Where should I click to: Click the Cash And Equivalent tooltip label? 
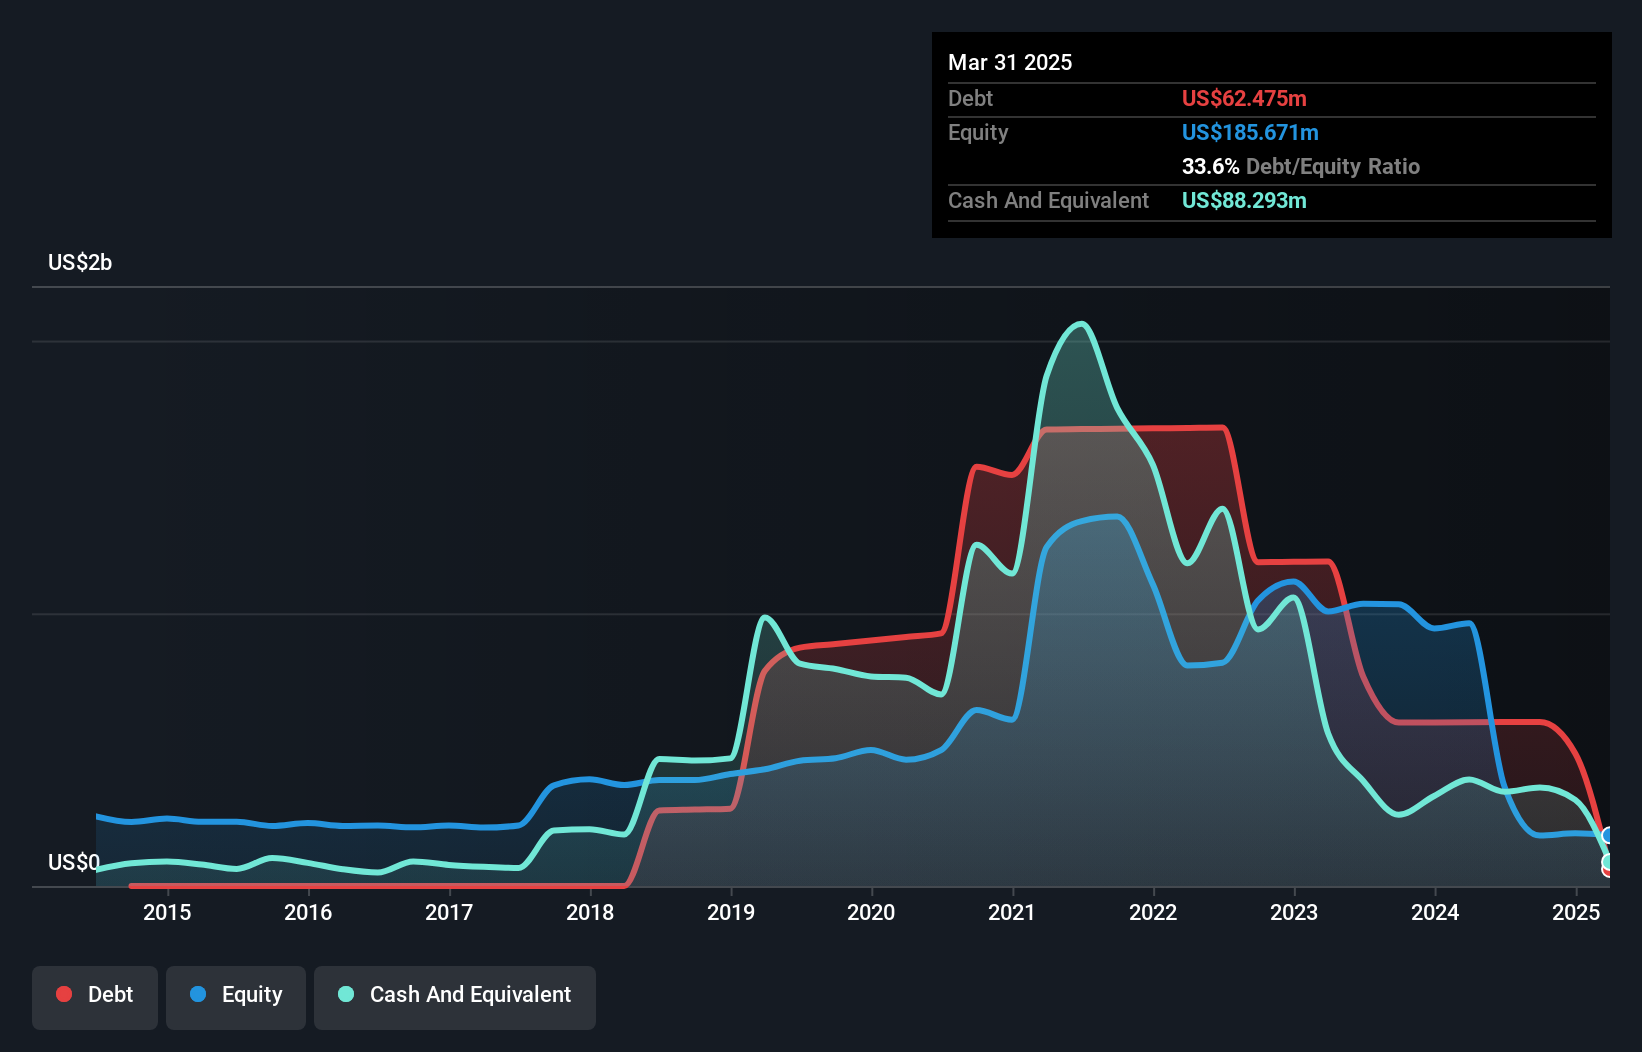click(1048, 201)
